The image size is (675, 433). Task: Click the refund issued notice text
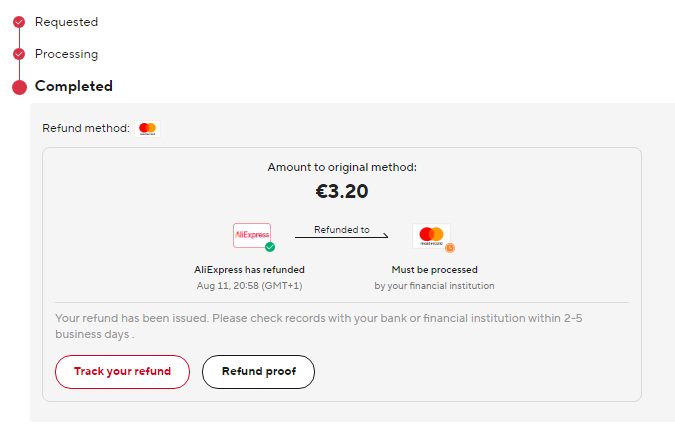click(319, 326)
